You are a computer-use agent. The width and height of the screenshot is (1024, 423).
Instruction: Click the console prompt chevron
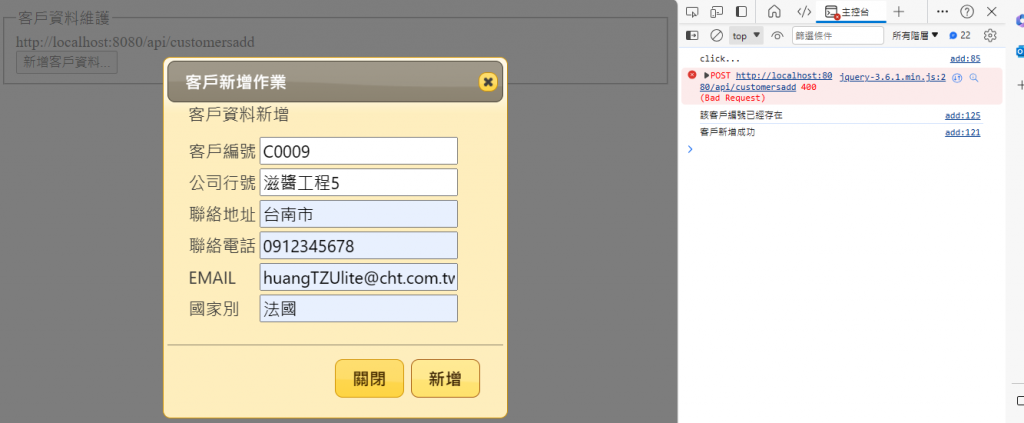[x=691, y=149]
